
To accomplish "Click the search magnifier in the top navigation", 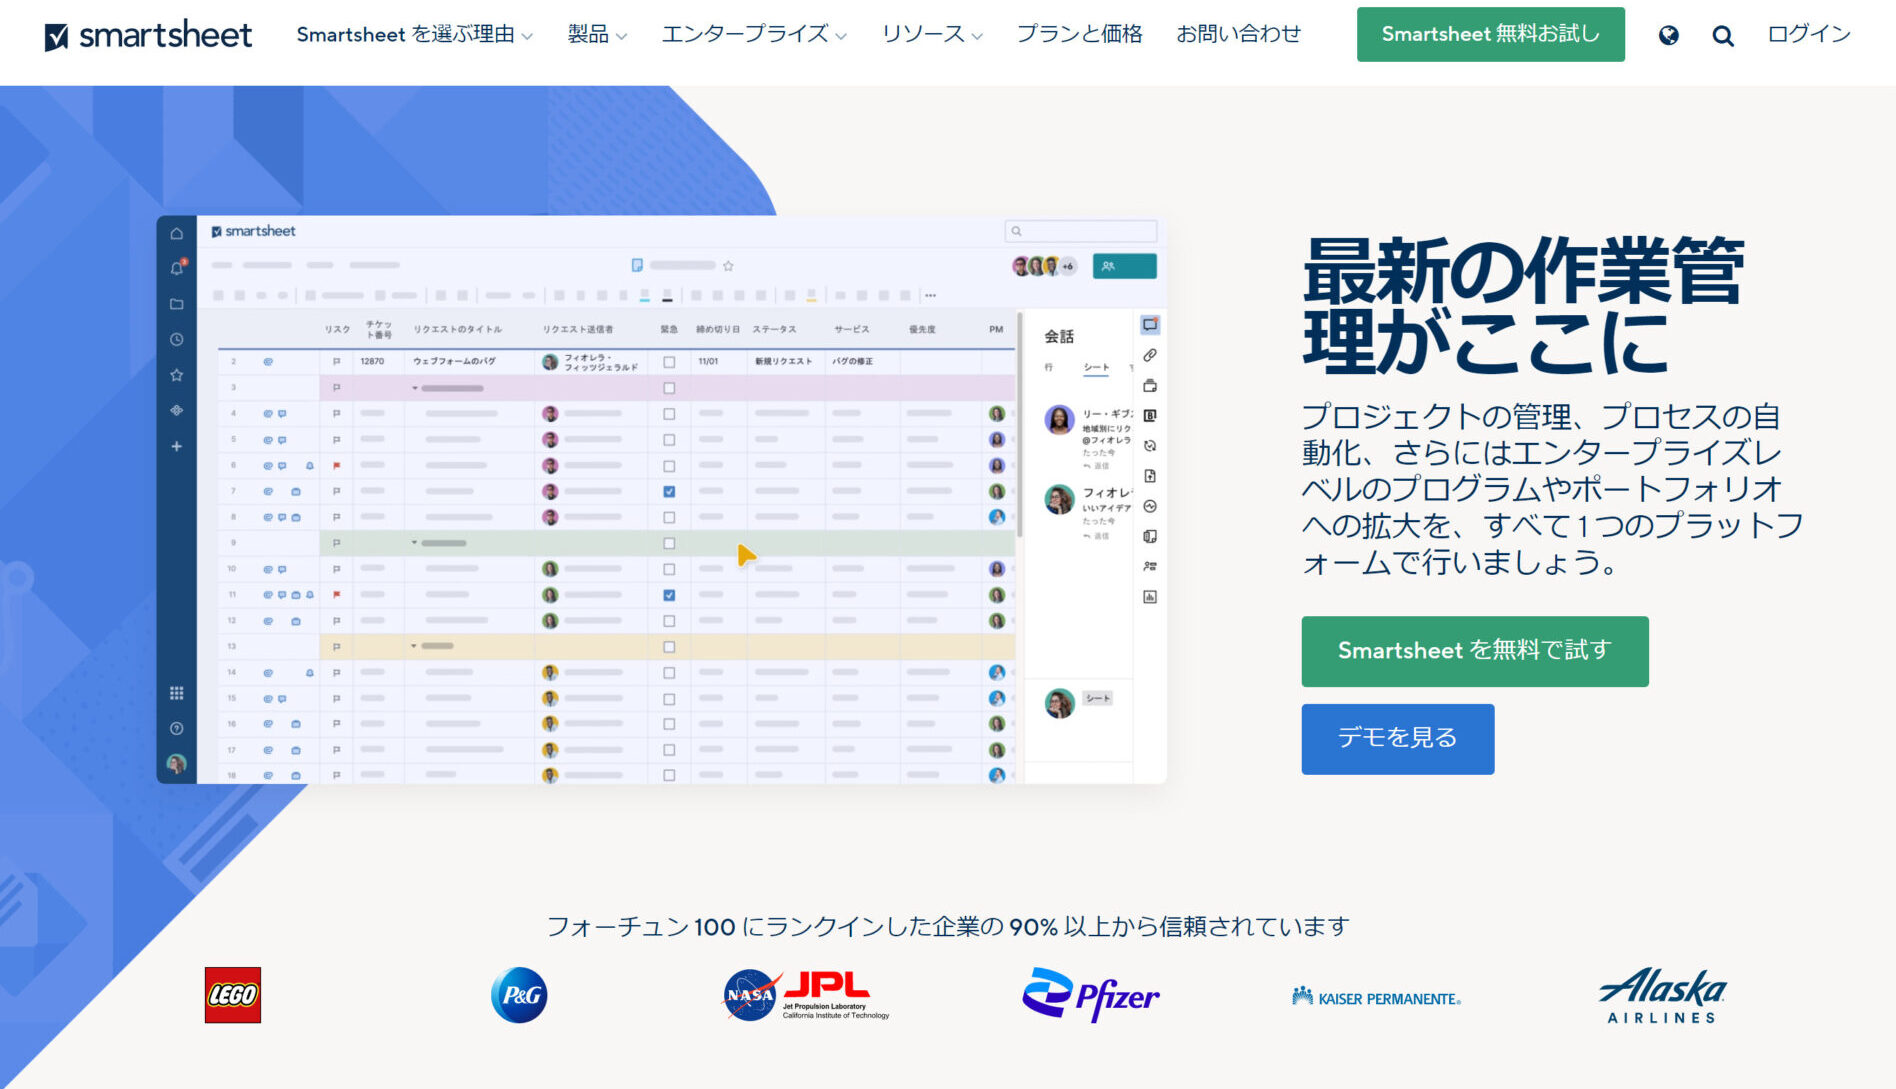I will (x=1722, y=35).
